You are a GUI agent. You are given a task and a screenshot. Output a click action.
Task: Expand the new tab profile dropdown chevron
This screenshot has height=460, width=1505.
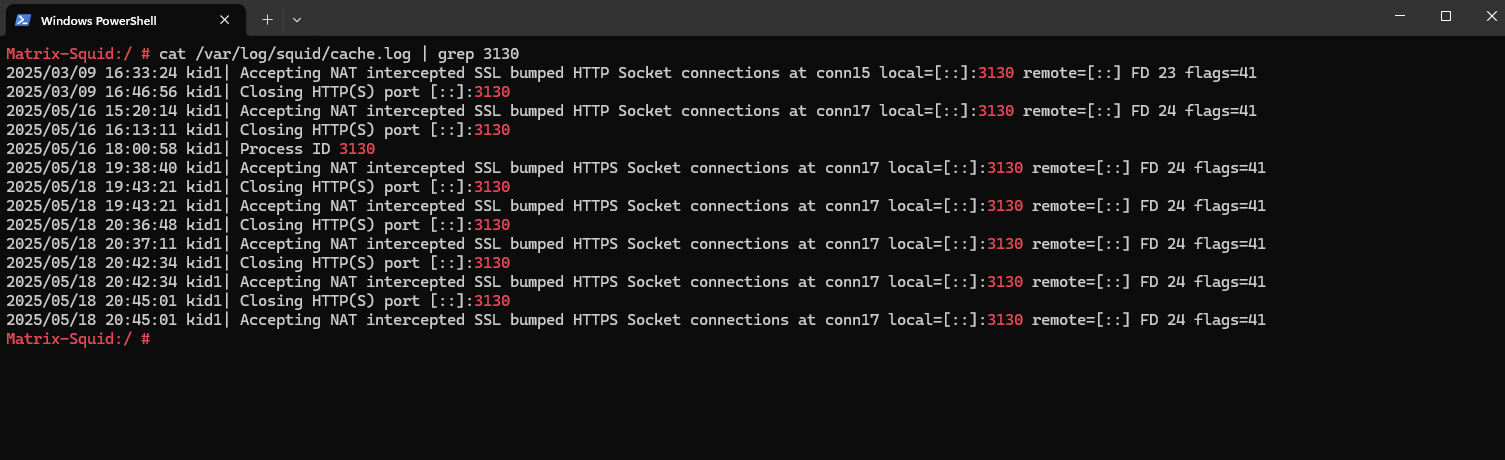[x=297, y=19]
